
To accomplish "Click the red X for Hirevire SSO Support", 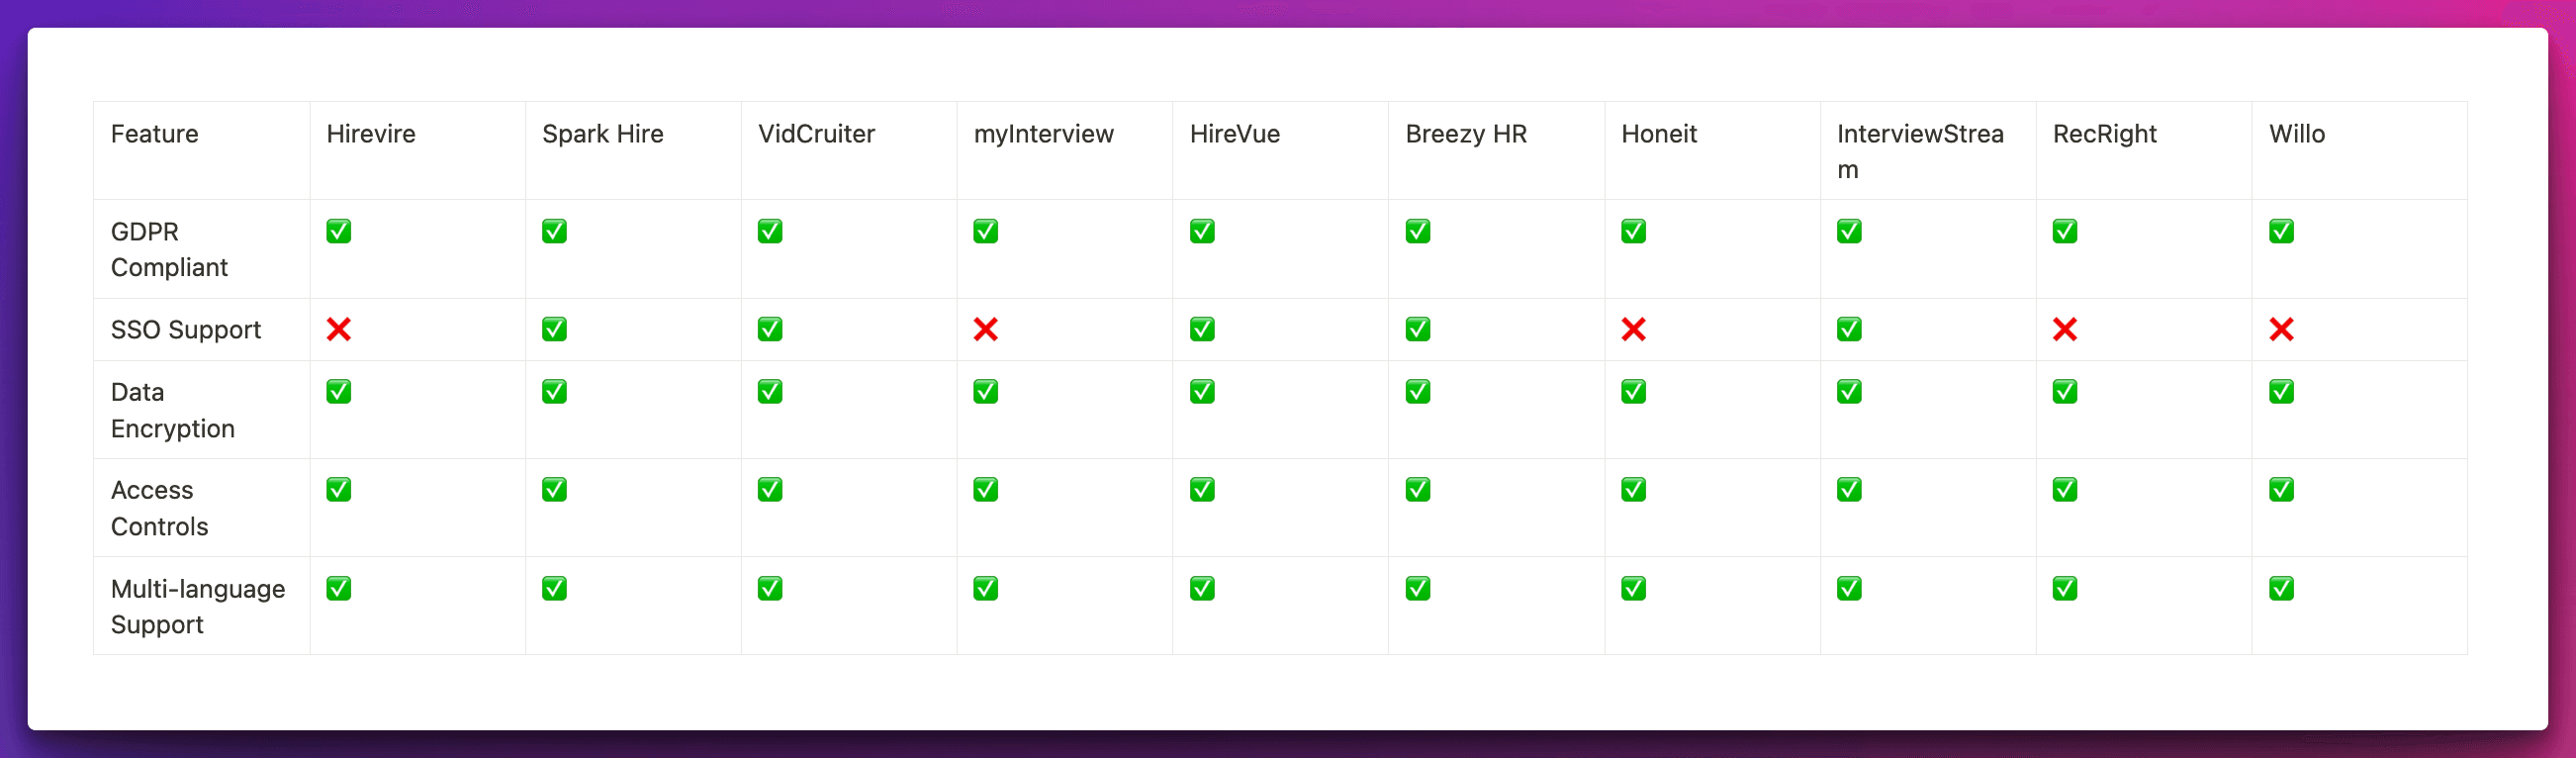I will tap(338, 329).
